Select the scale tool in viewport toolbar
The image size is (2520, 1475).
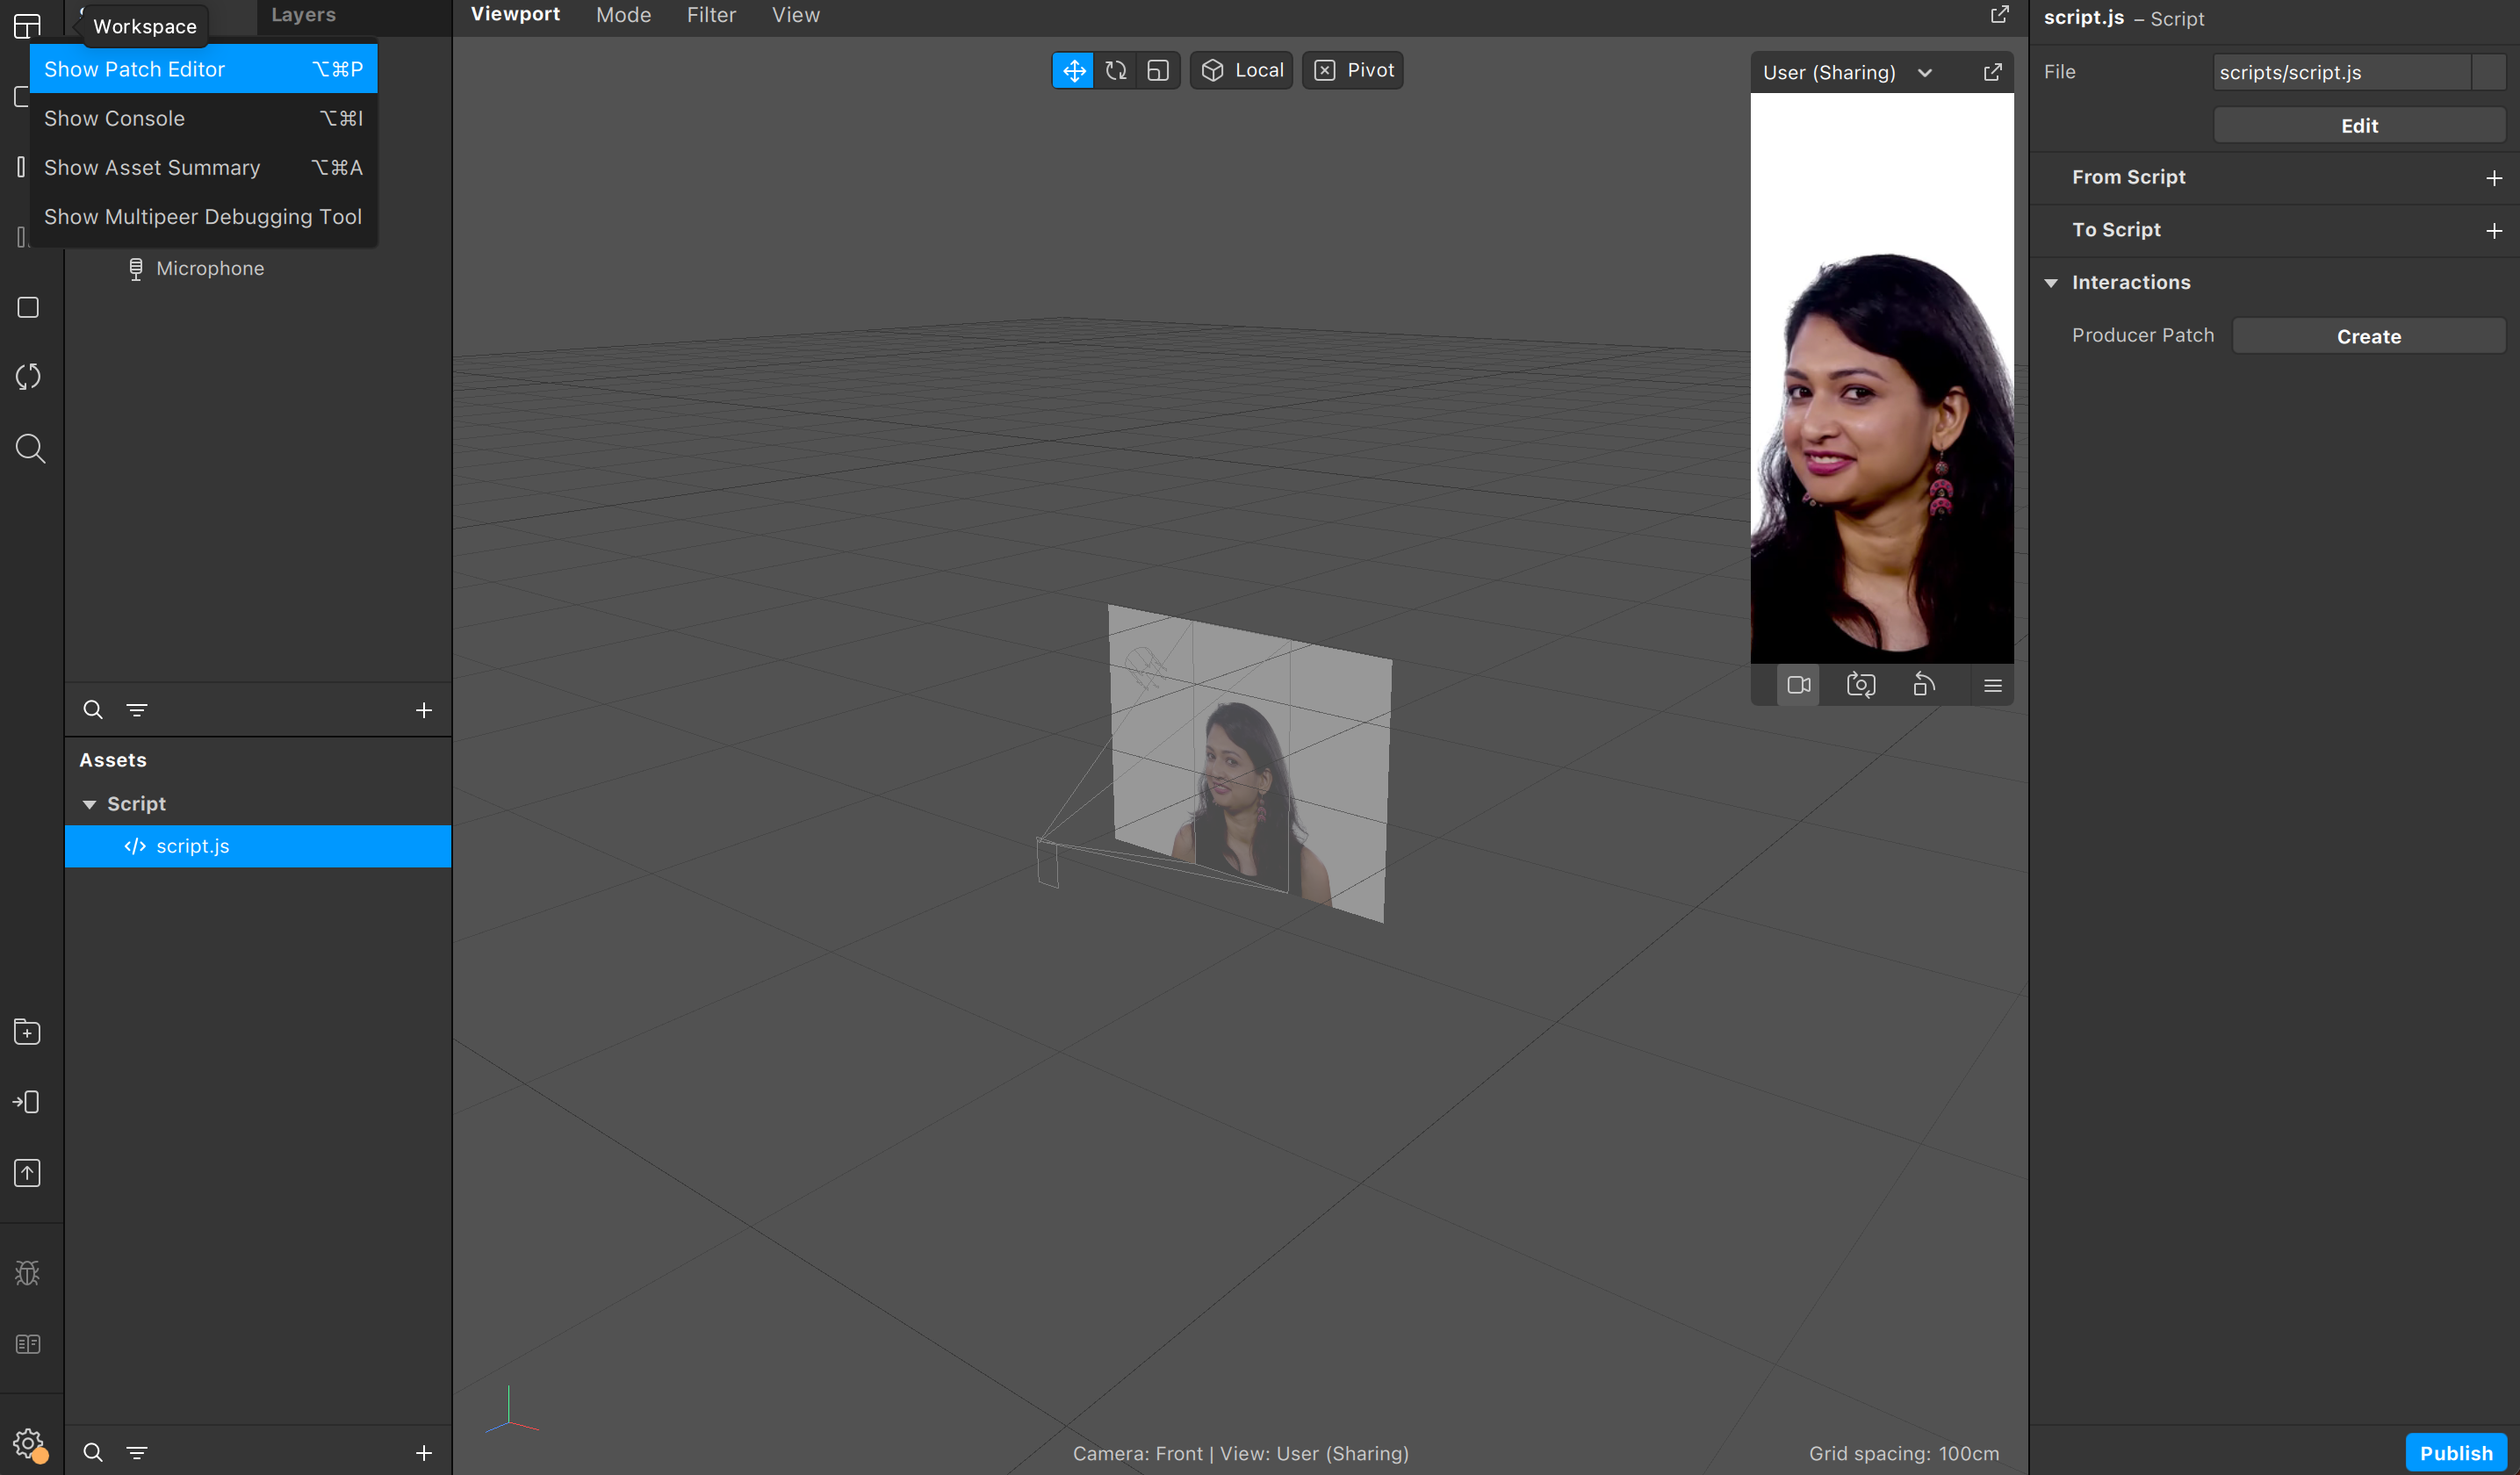tap(1157, 70)
